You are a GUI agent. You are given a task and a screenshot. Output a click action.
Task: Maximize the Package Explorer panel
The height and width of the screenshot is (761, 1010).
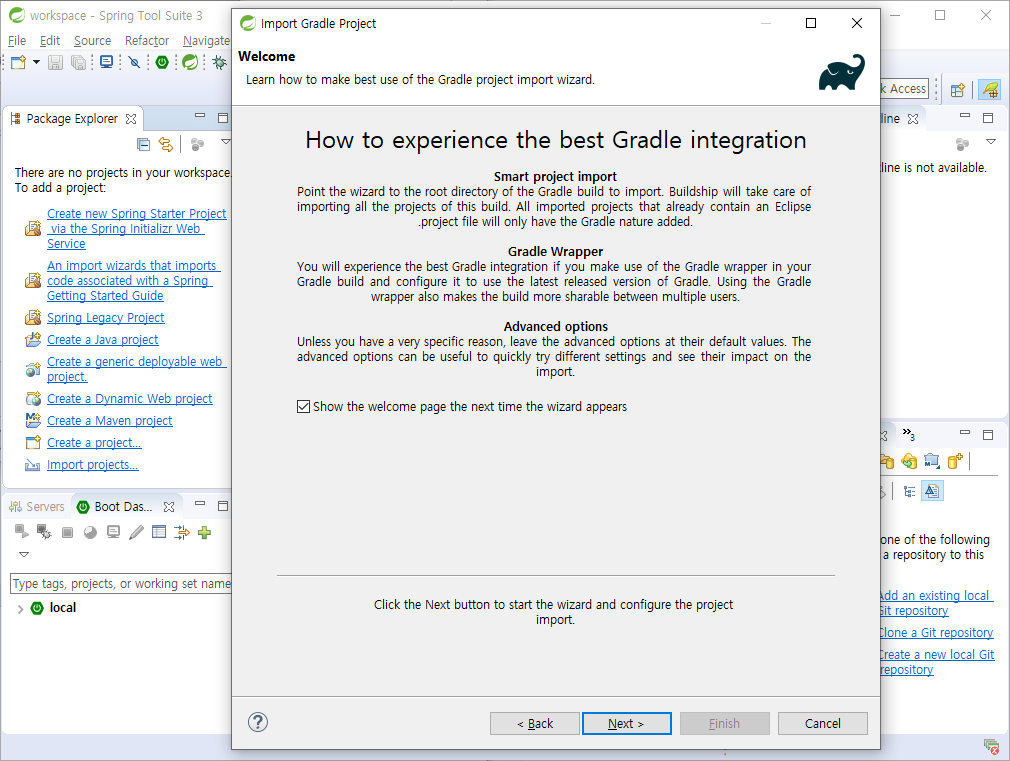coord(223,117)
